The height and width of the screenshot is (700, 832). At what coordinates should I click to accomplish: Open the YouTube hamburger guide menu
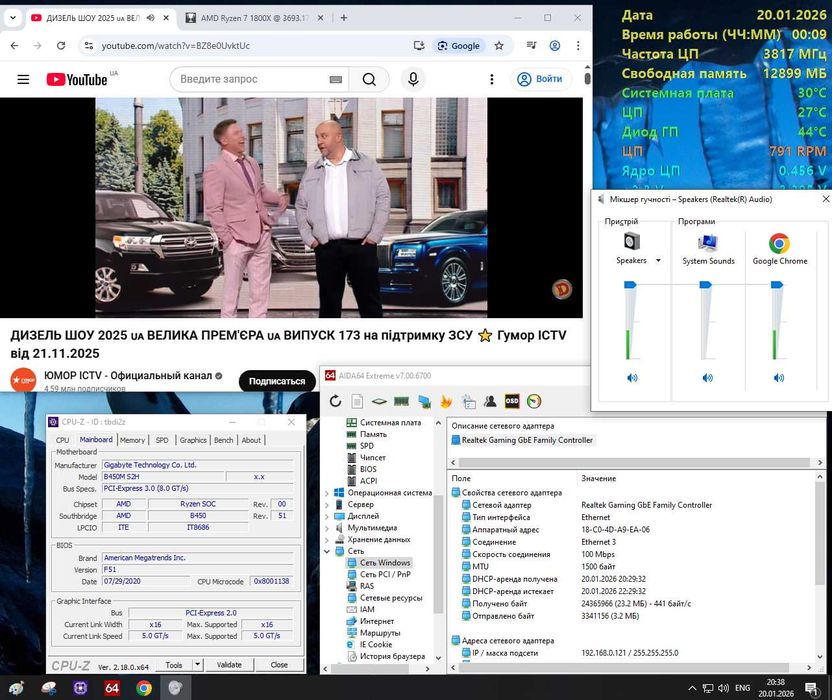(23, 79)
